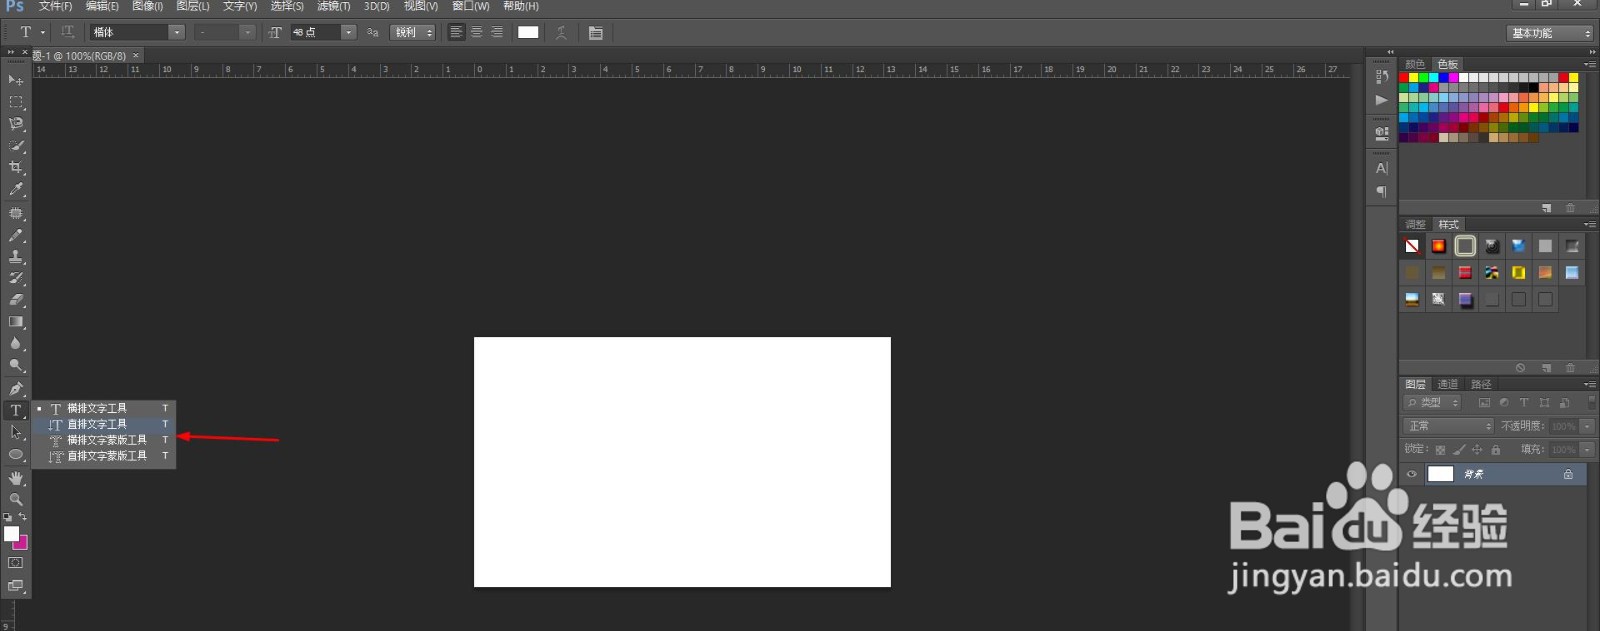Screen dimensions: 1600x631
Task: Click the background color swatch (magenta)
Action: 22,544
